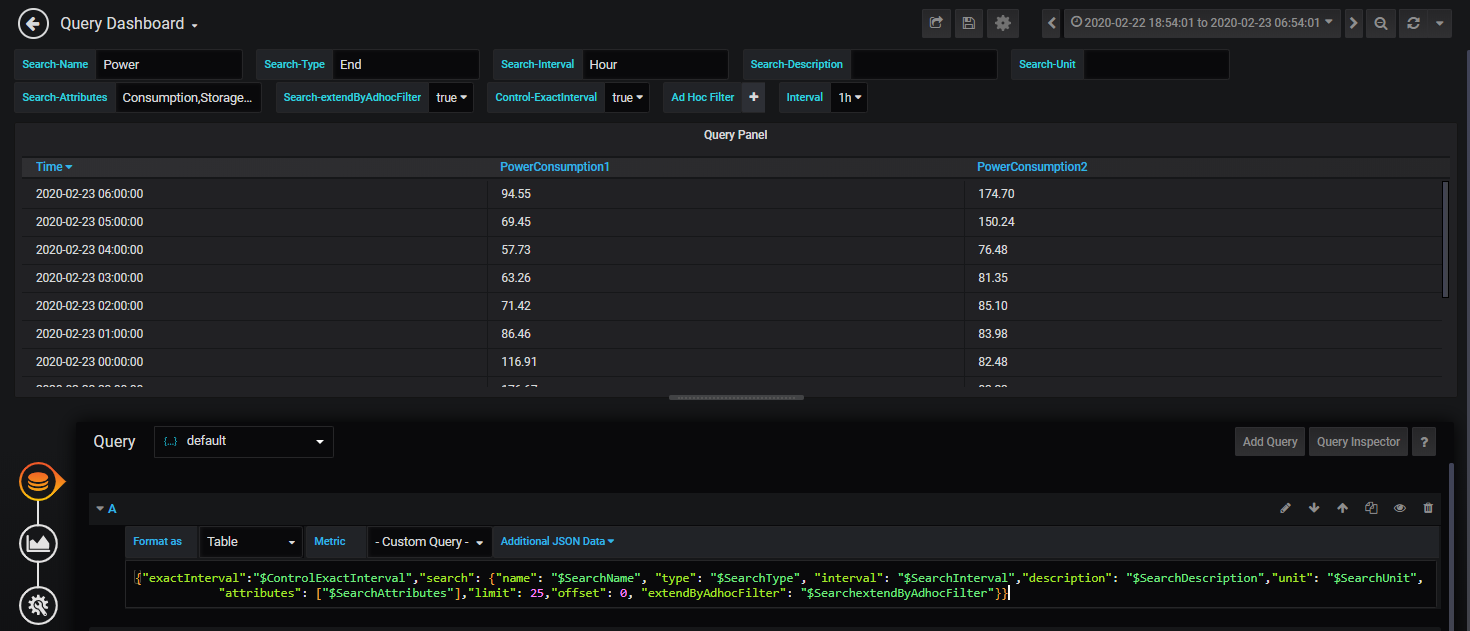Viewport: 1470px width, 631px height.
Task: Toggle edit mode pencil icon for query A
Action: (x=1286, y=508)
